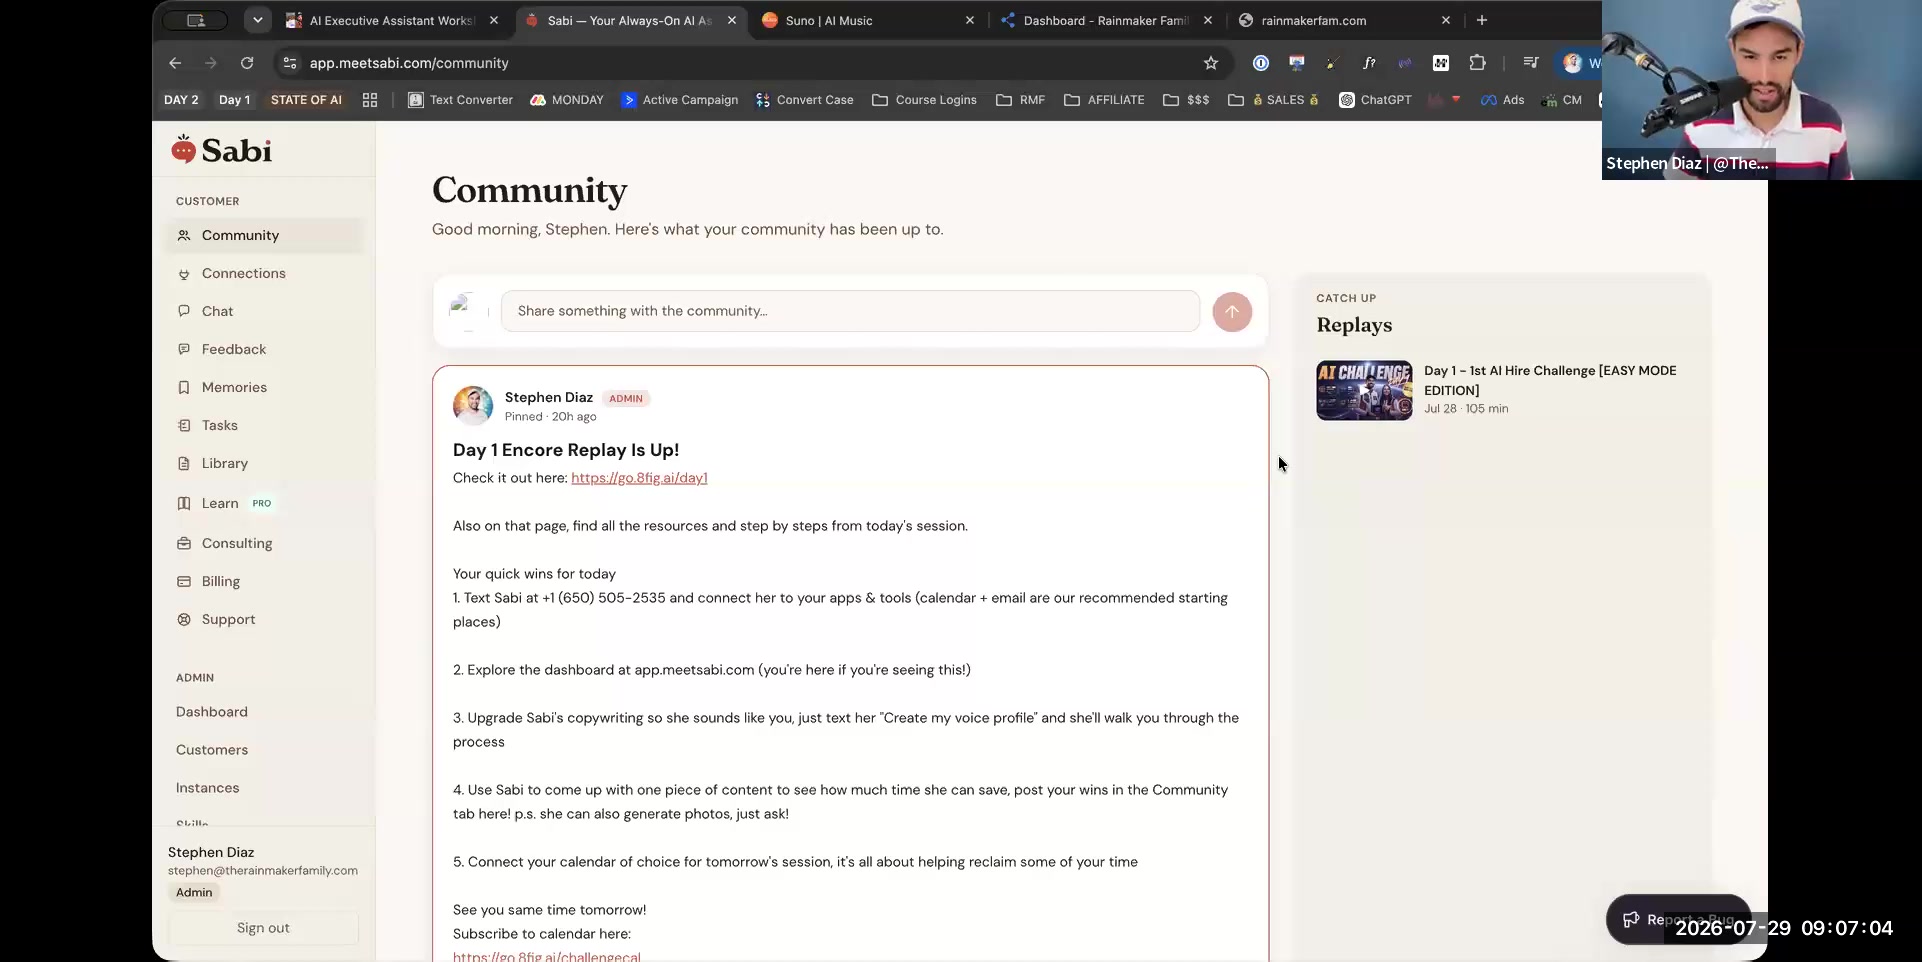Viewport: 1922px width, 962px height.
Task: View site information icon in address bar
Action: (x=290, y=63)
